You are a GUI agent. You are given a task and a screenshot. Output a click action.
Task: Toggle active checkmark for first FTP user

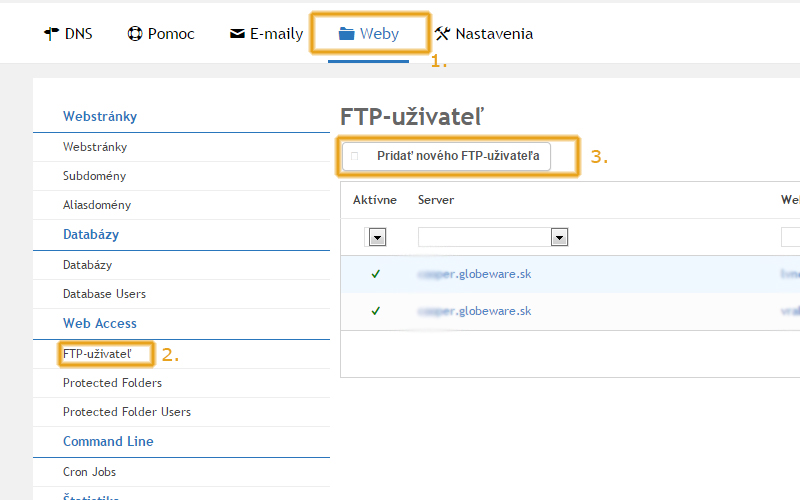(375, 273)
